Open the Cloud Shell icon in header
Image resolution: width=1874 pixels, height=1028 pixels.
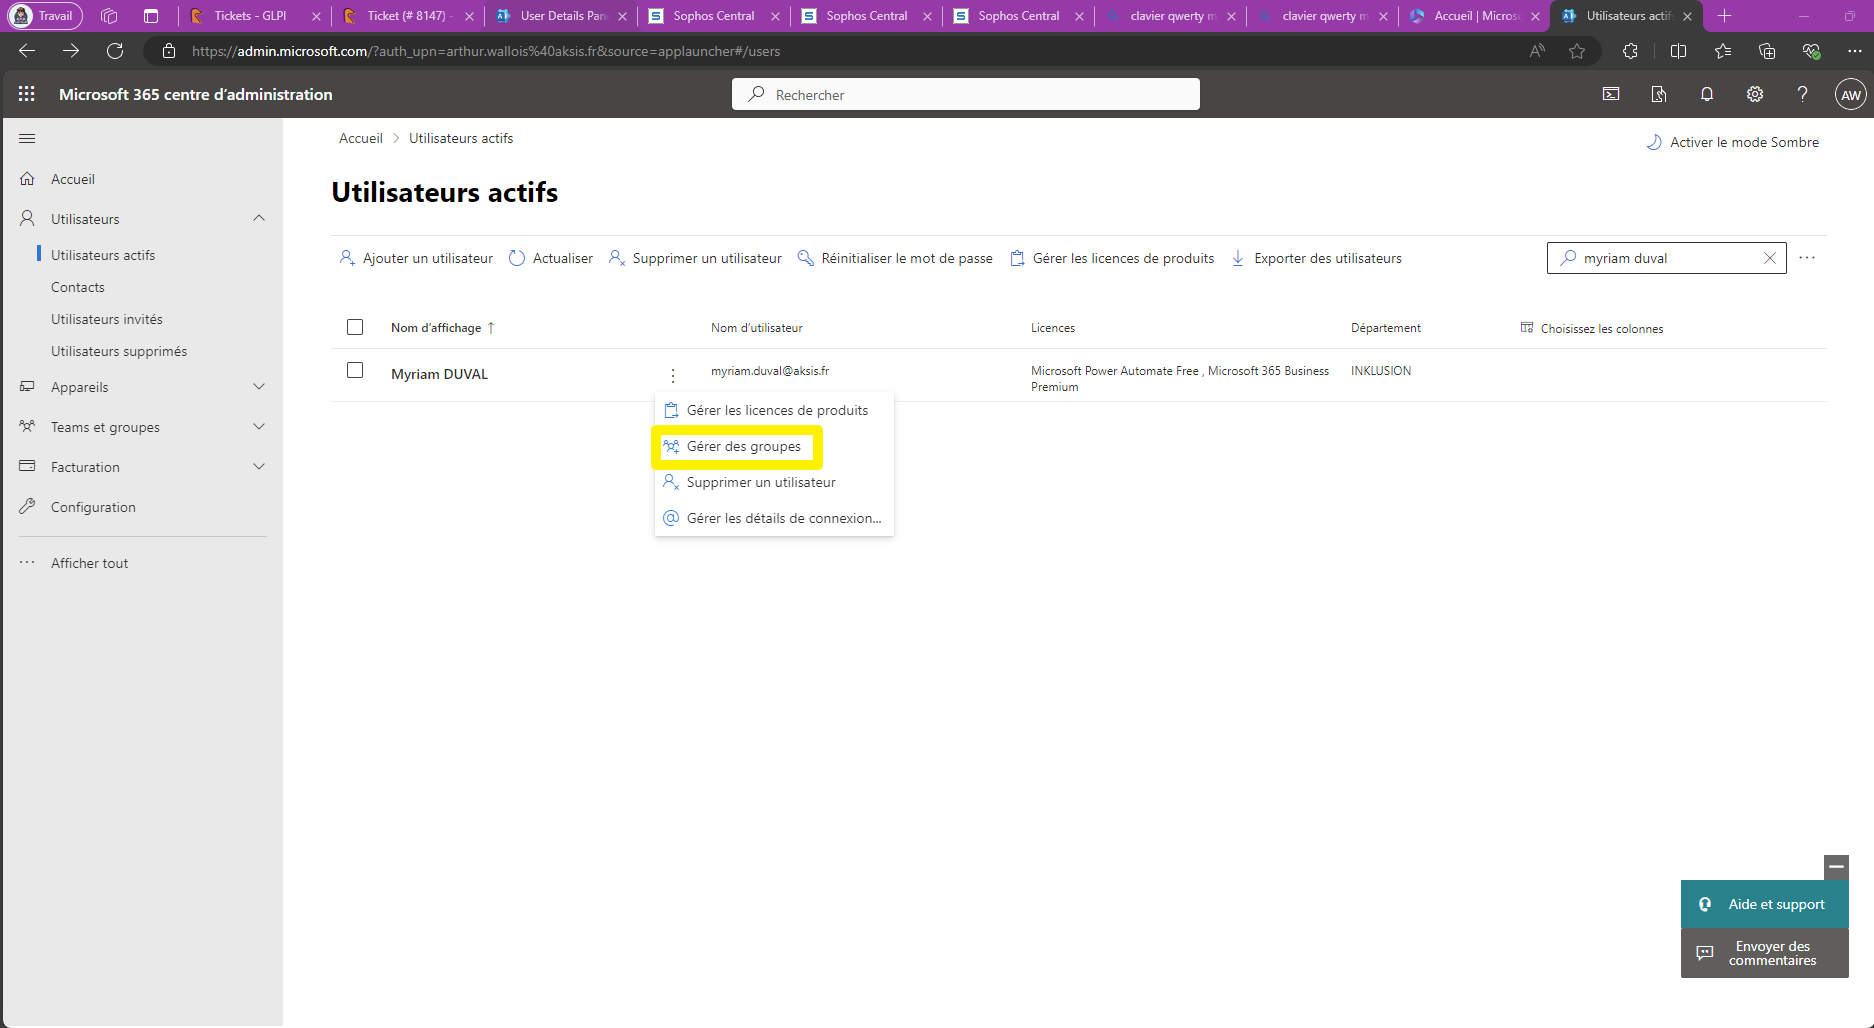click(1611, 94)
